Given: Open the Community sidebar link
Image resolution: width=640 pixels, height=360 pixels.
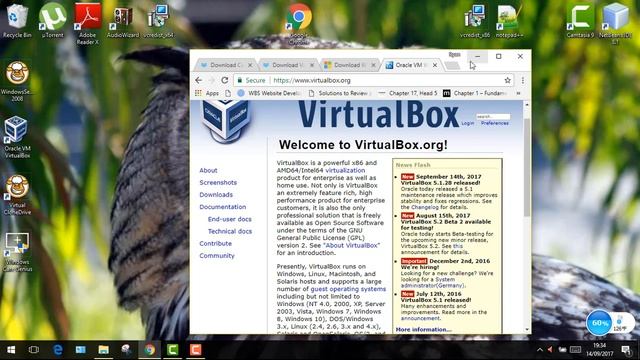Looking at the screenshot, I should coord(217,256).
